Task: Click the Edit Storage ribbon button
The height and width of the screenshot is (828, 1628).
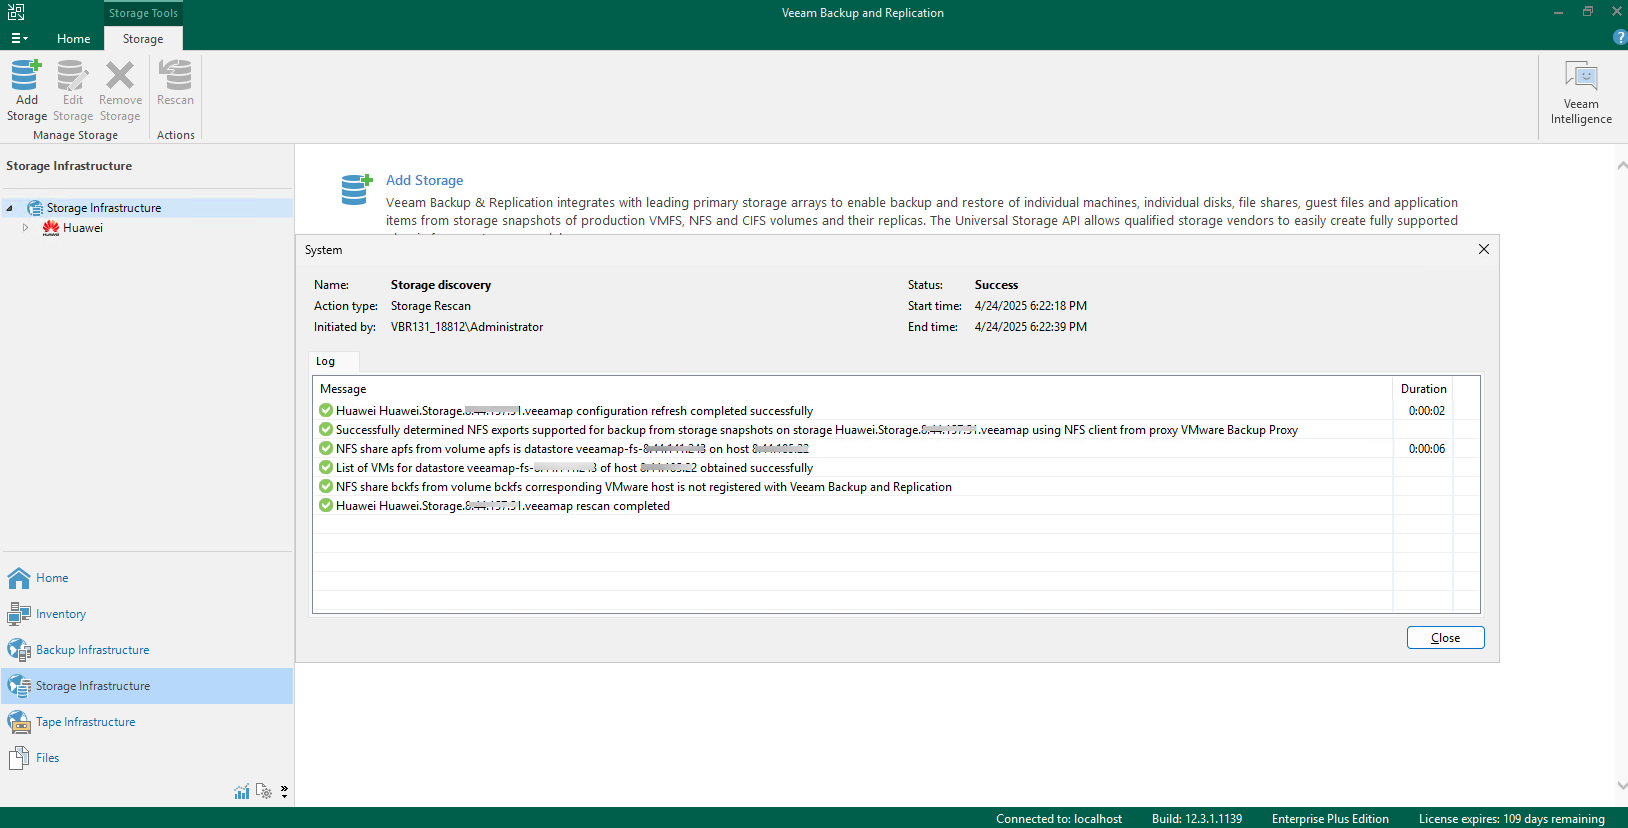Action: pos(73,91)
